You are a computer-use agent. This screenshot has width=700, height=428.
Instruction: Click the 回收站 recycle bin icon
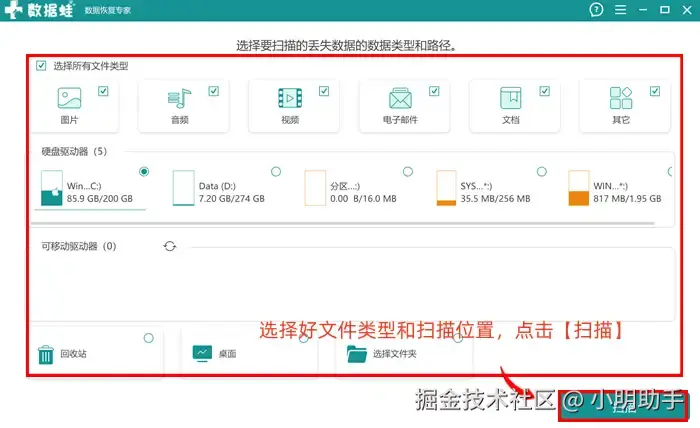click(46, 355)
